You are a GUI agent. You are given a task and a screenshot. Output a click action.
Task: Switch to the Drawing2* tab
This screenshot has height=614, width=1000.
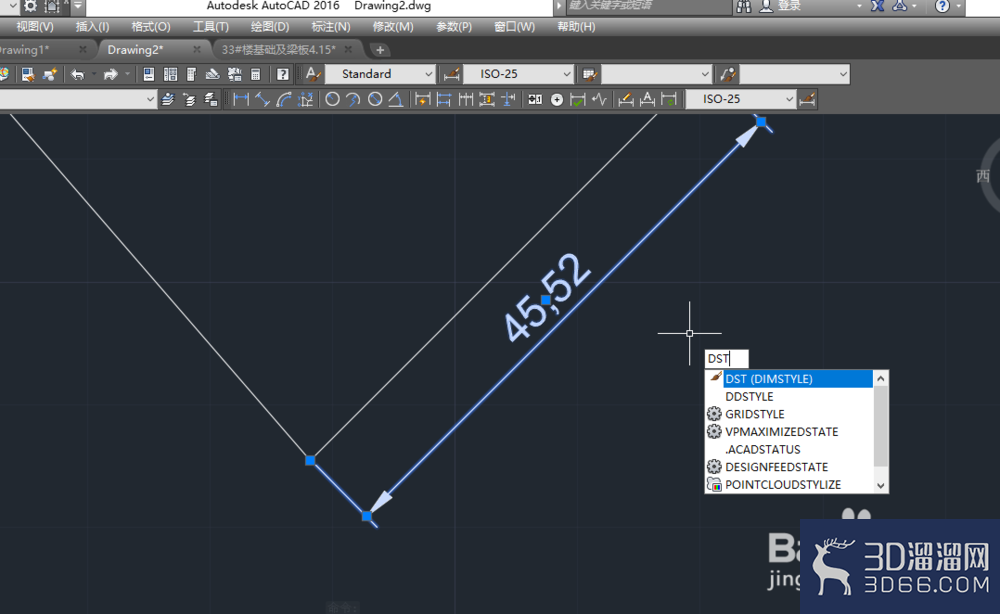(135, 50)
